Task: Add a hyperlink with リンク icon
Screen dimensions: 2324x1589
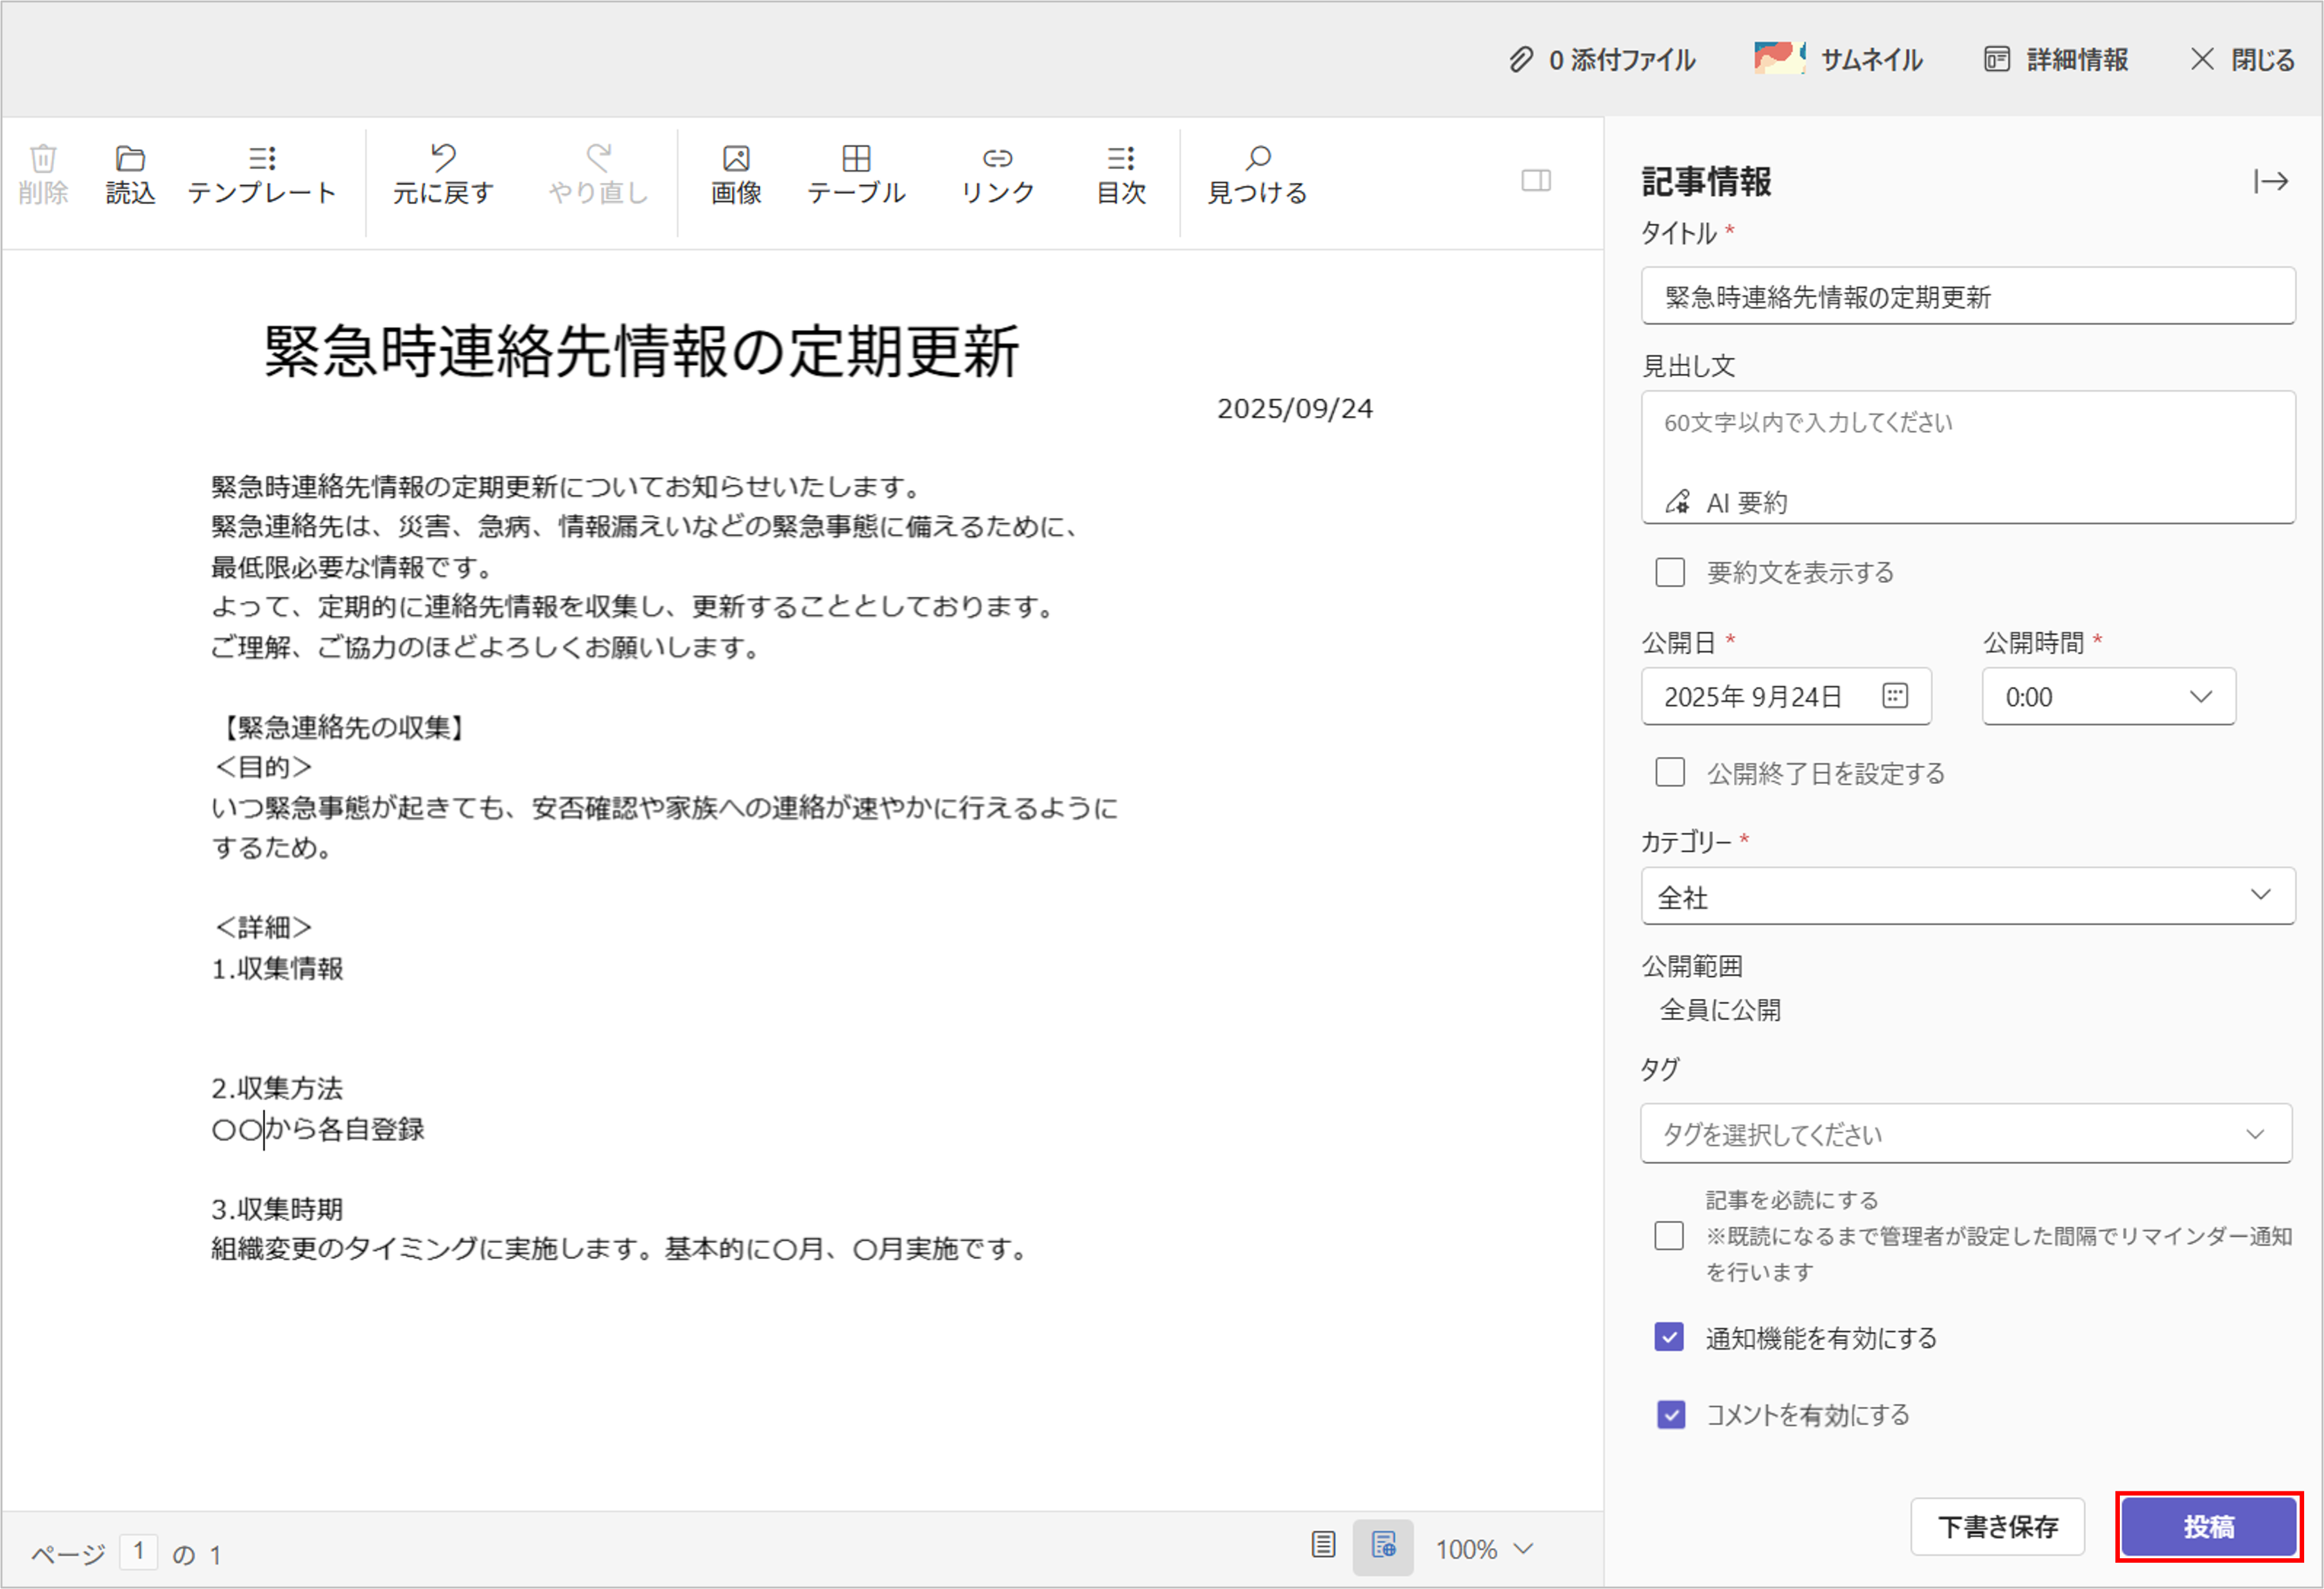Action: click(997, 159)
